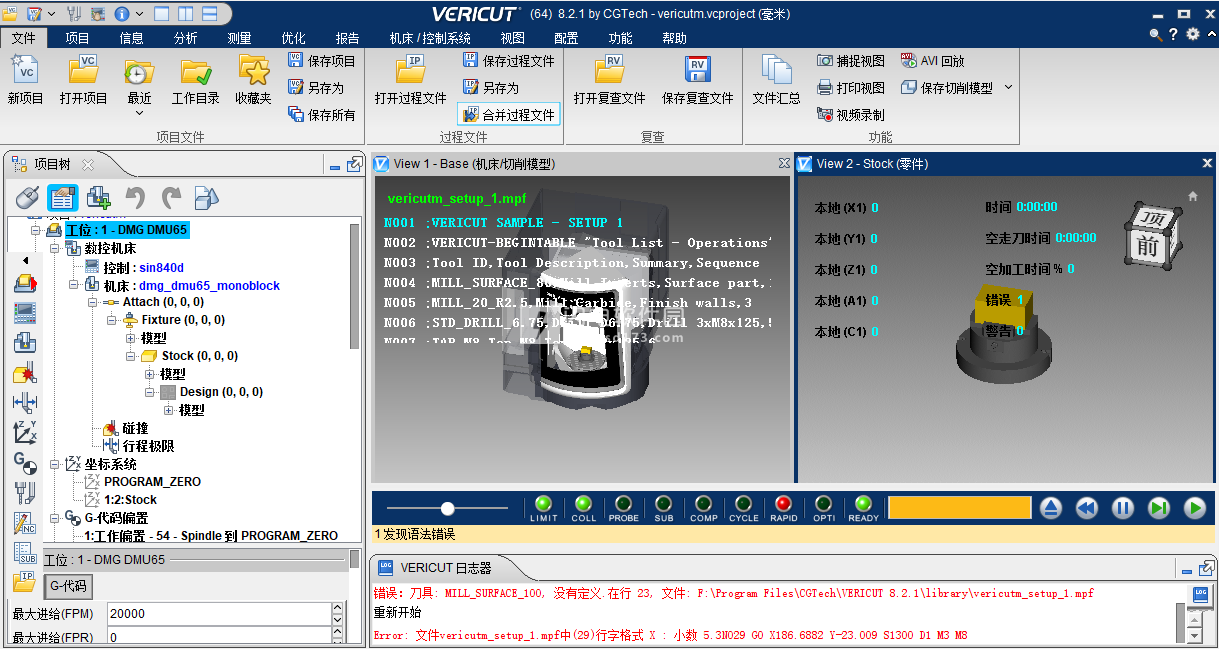Click 打印视图 printer button

[850, 88]
